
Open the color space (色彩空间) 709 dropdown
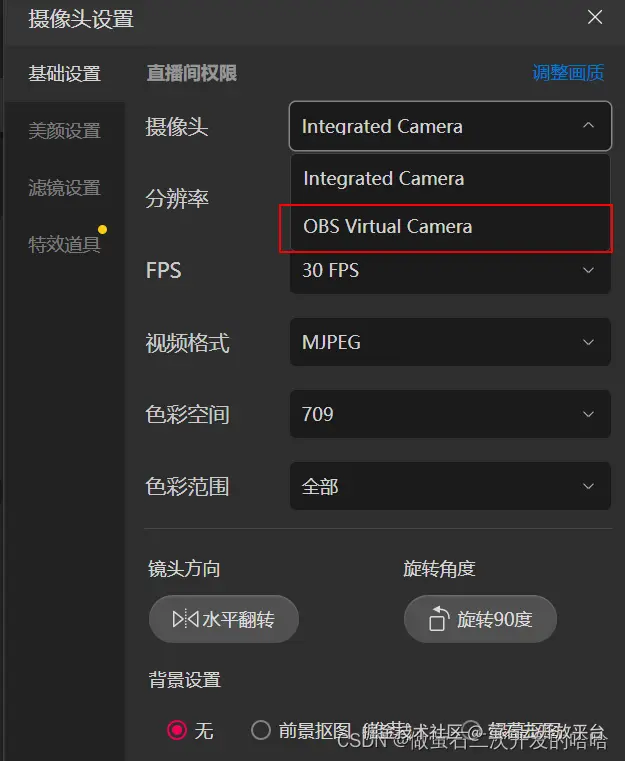[450, 414]
